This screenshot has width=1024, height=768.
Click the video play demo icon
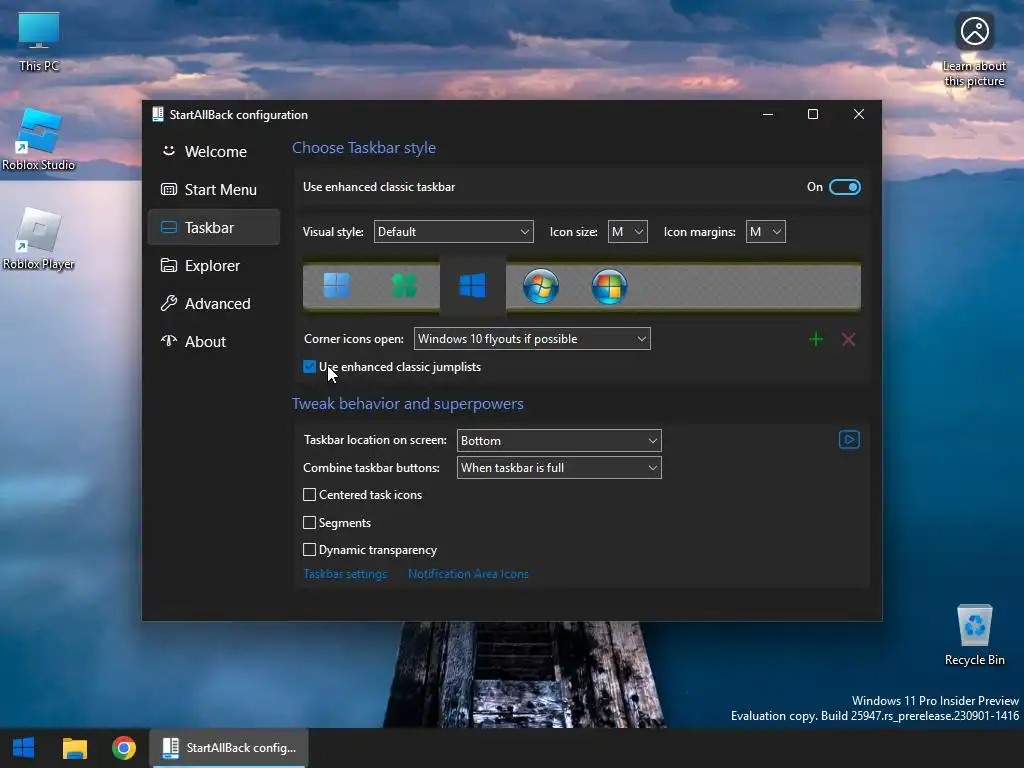849,440
